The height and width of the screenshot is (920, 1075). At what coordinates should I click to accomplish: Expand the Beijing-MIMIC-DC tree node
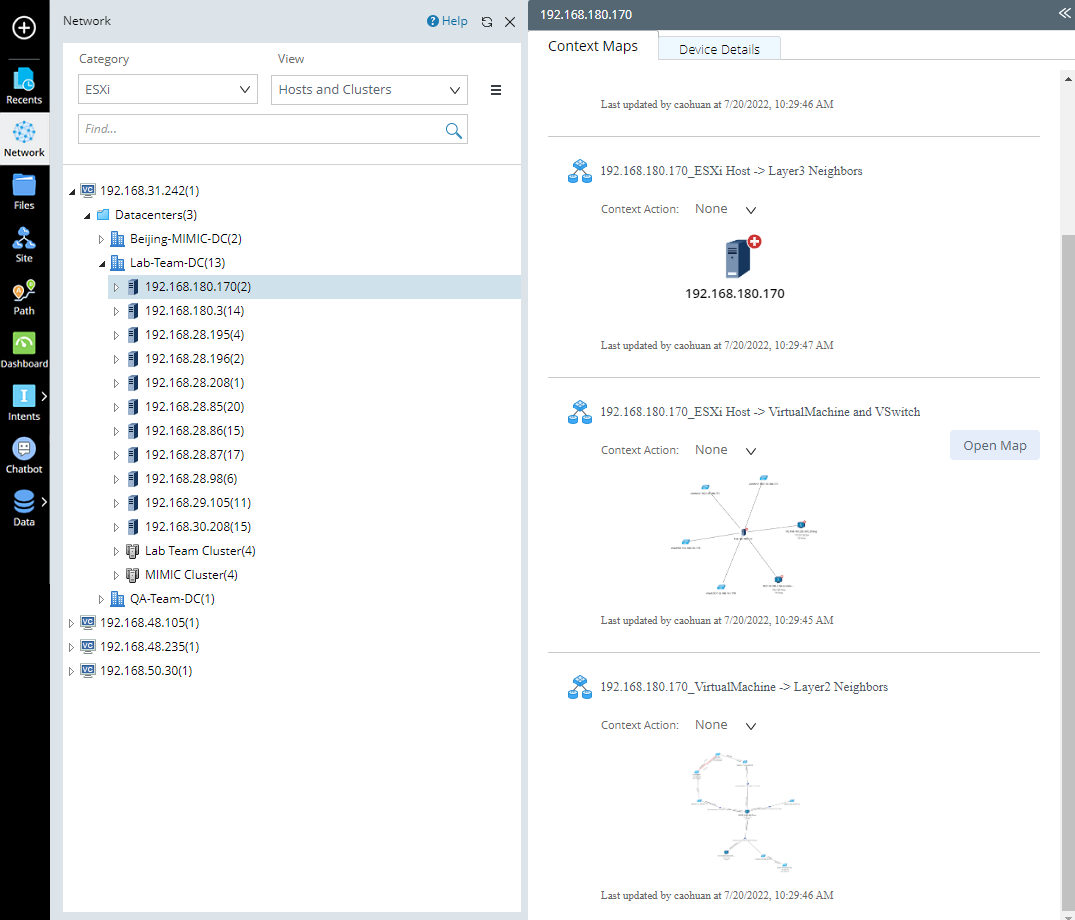click(x=101, y=239)
